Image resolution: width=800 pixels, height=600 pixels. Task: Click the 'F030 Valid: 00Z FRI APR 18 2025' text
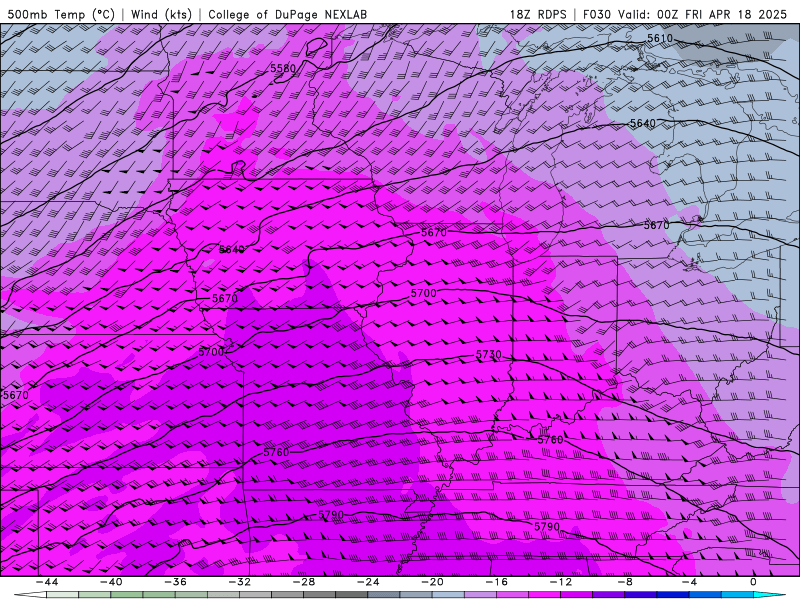pyautogui.click(x=684, y=14)
